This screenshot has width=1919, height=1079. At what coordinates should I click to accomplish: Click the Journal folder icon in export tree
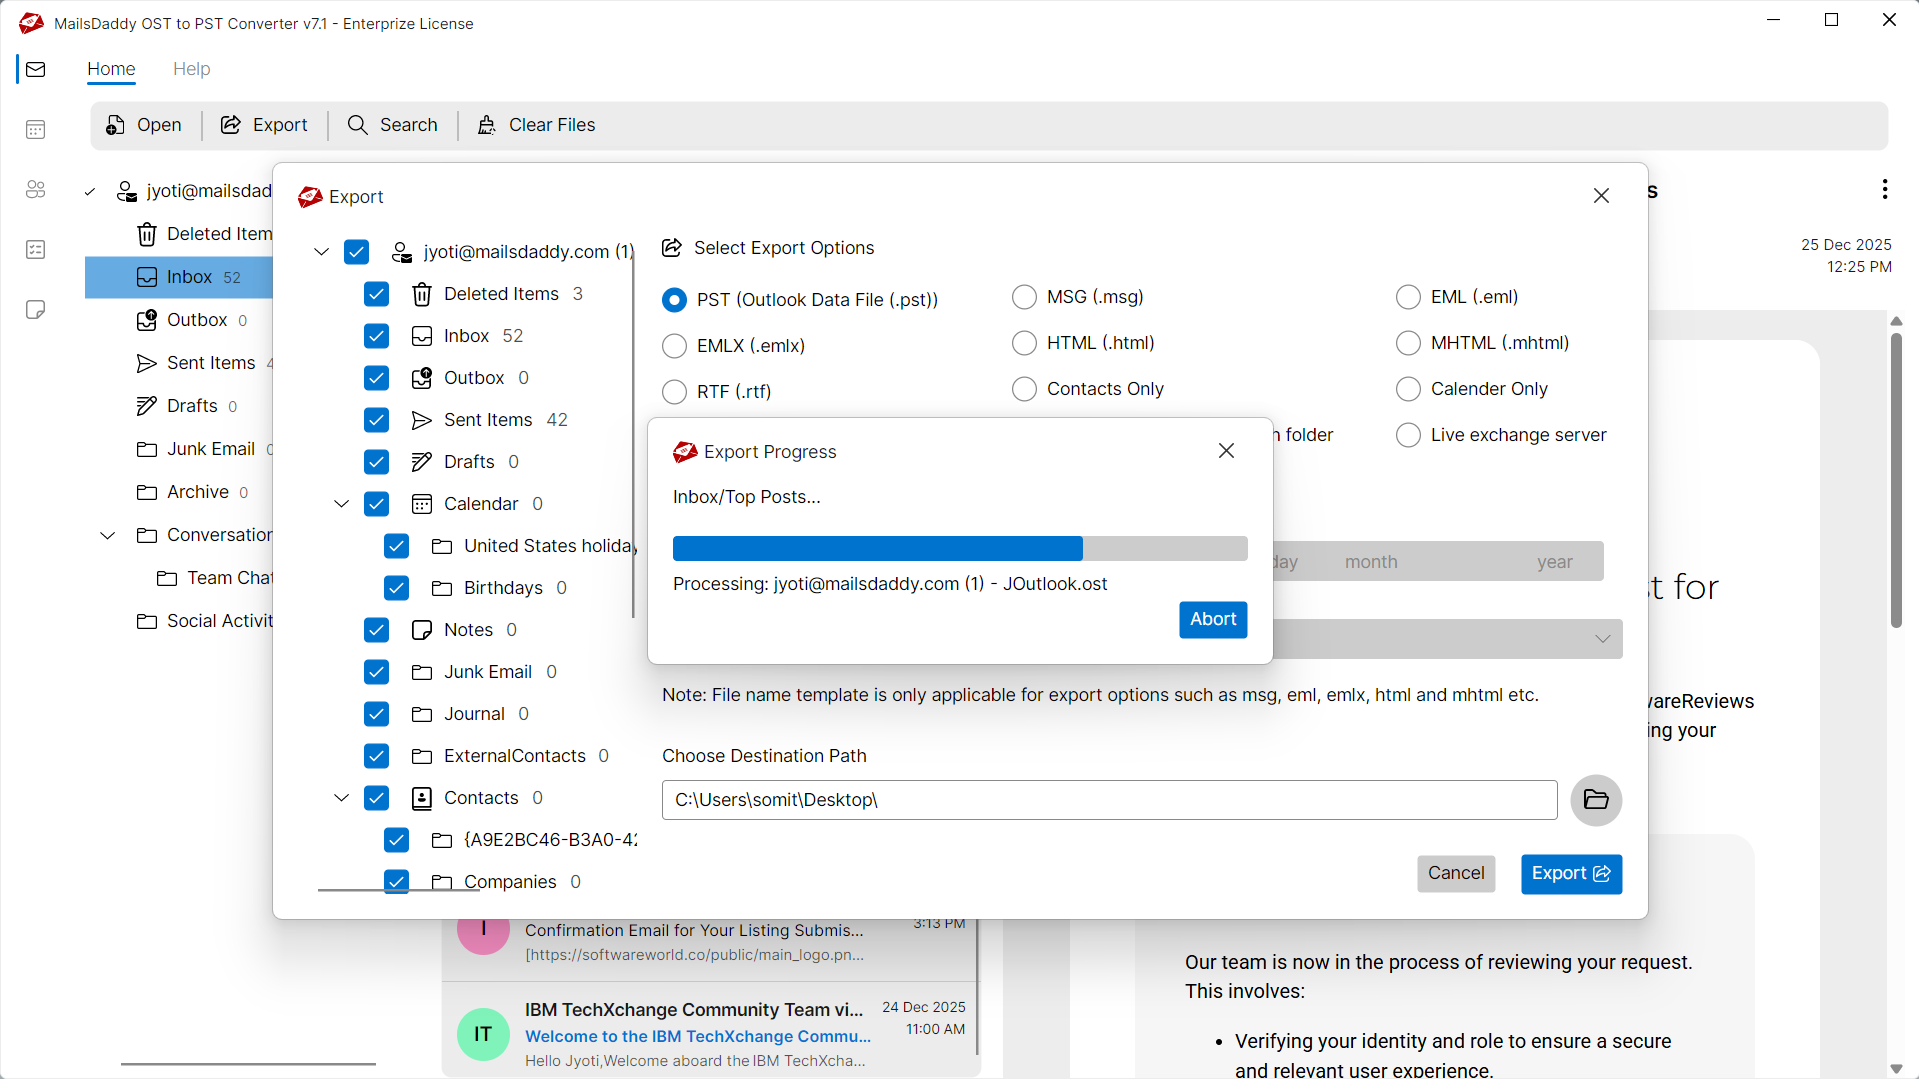pyautogui.click(x=422, y=714)
